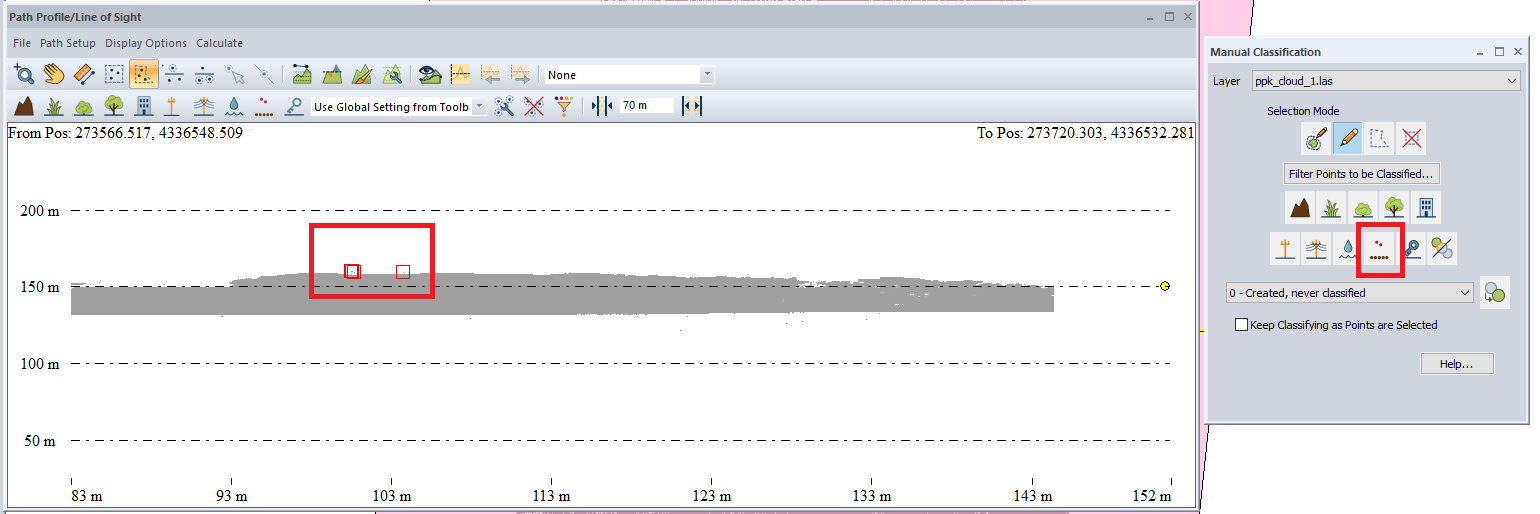Classify as utility pole in toolbar
Screen dimensions: 1540x514
(174, 106)
